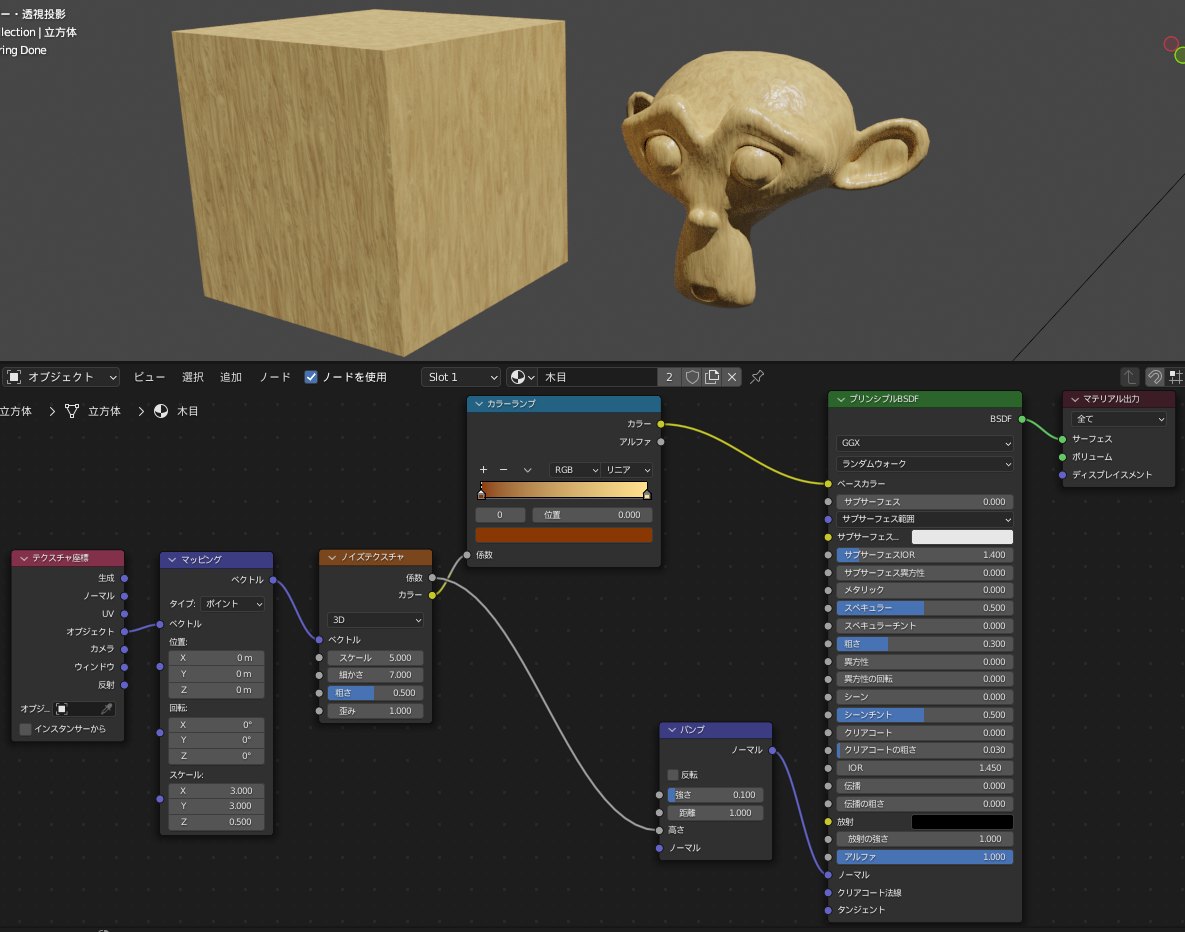Click the eyedropper in テクスチャ座標 node

pyautogui.click(x=107, y=708)
